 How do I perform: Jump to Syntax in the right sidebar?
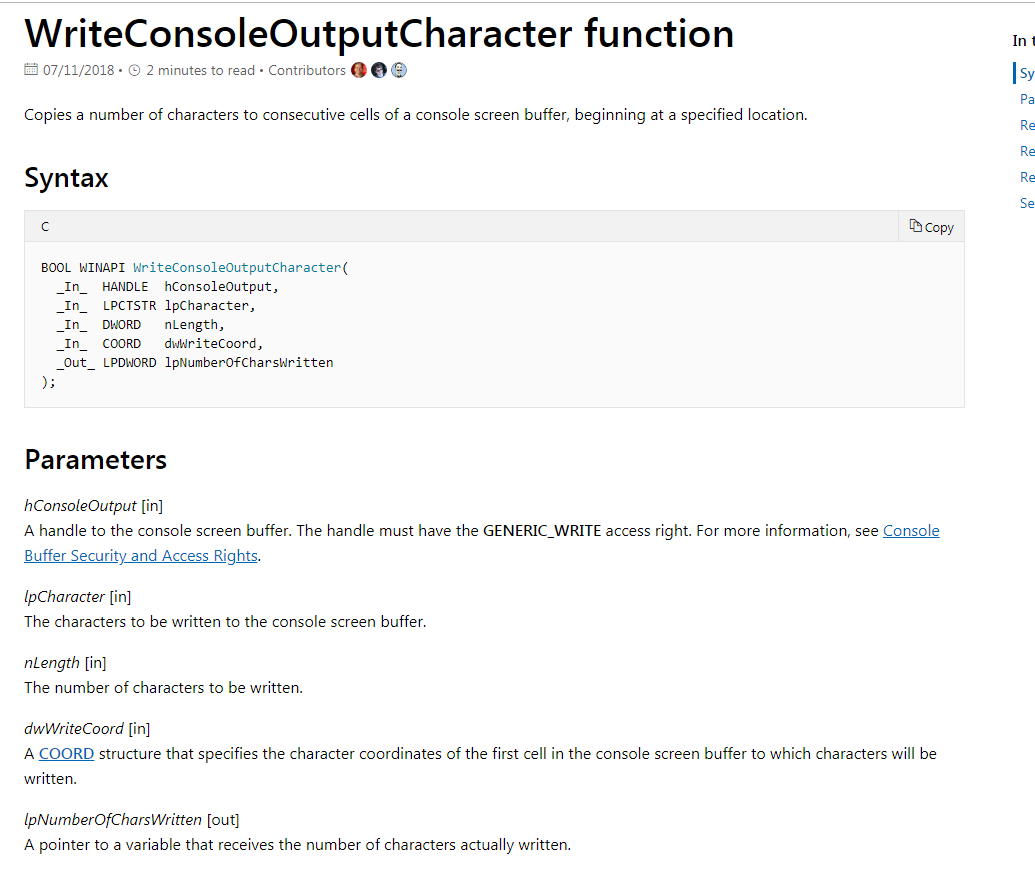click(1026, 73)
